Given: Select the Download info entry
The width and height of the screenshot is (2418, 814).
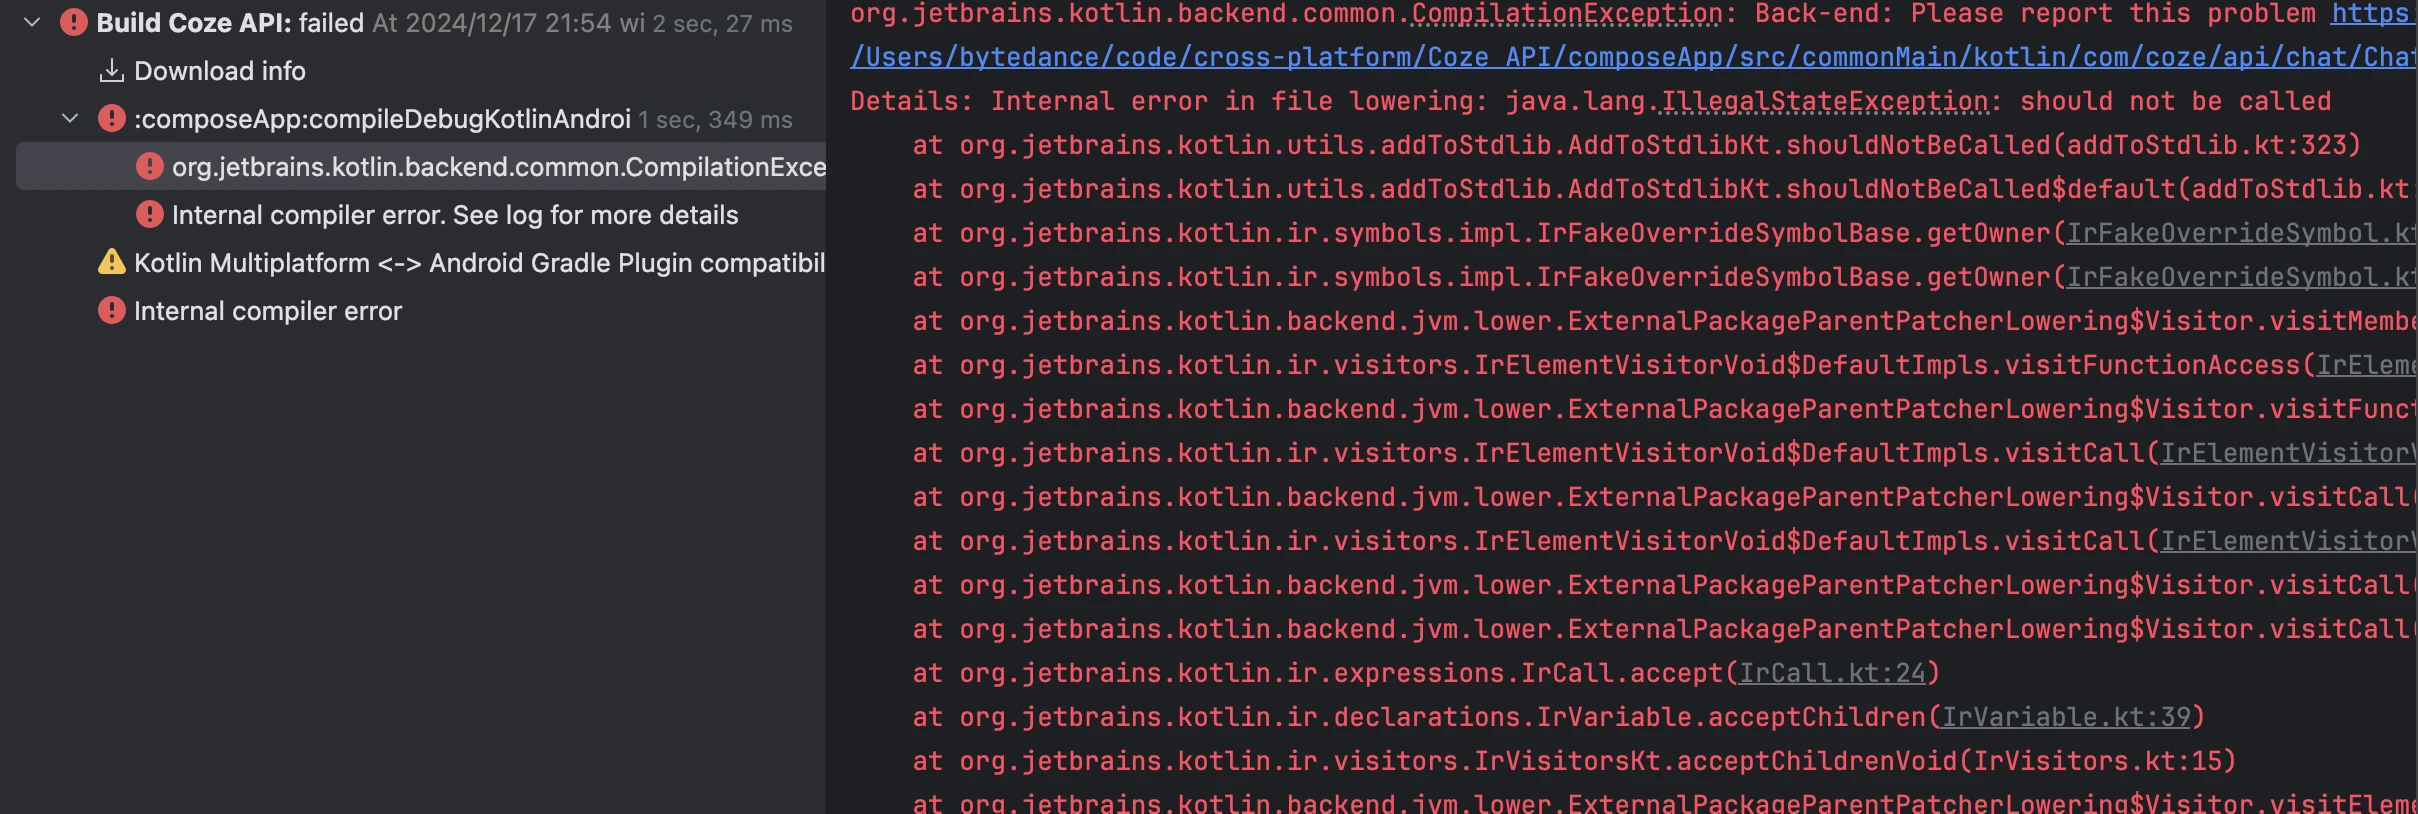Looking at the screenshot, I should [220, 71].
